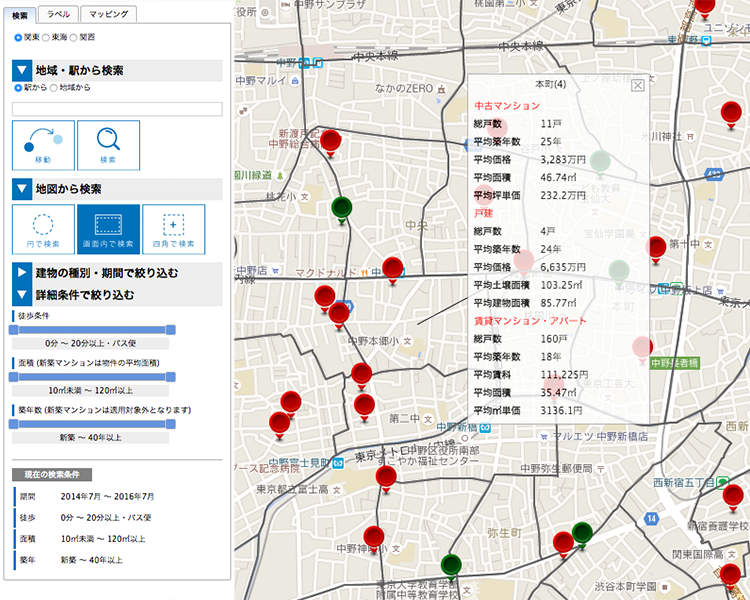The image size is (750, 600).
Task: Select the 画面内で検索 screen search tool
Action: pos(109,229)
